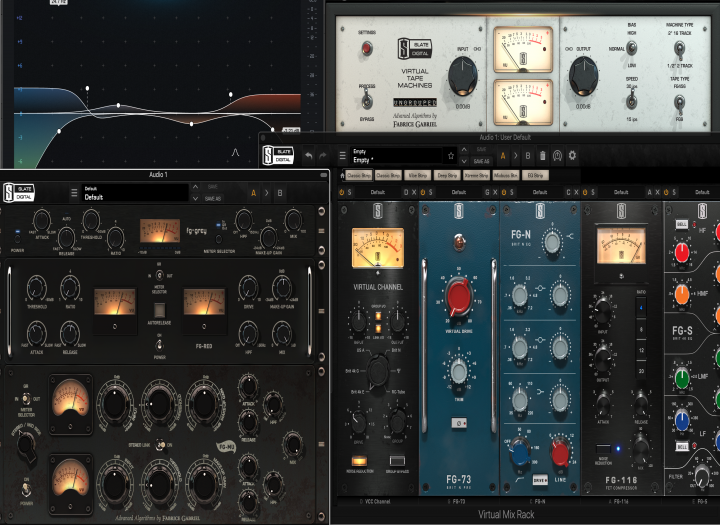720x525 pixels.
Task: Click the FG-N blue high-pass knob
Action: 520,451
